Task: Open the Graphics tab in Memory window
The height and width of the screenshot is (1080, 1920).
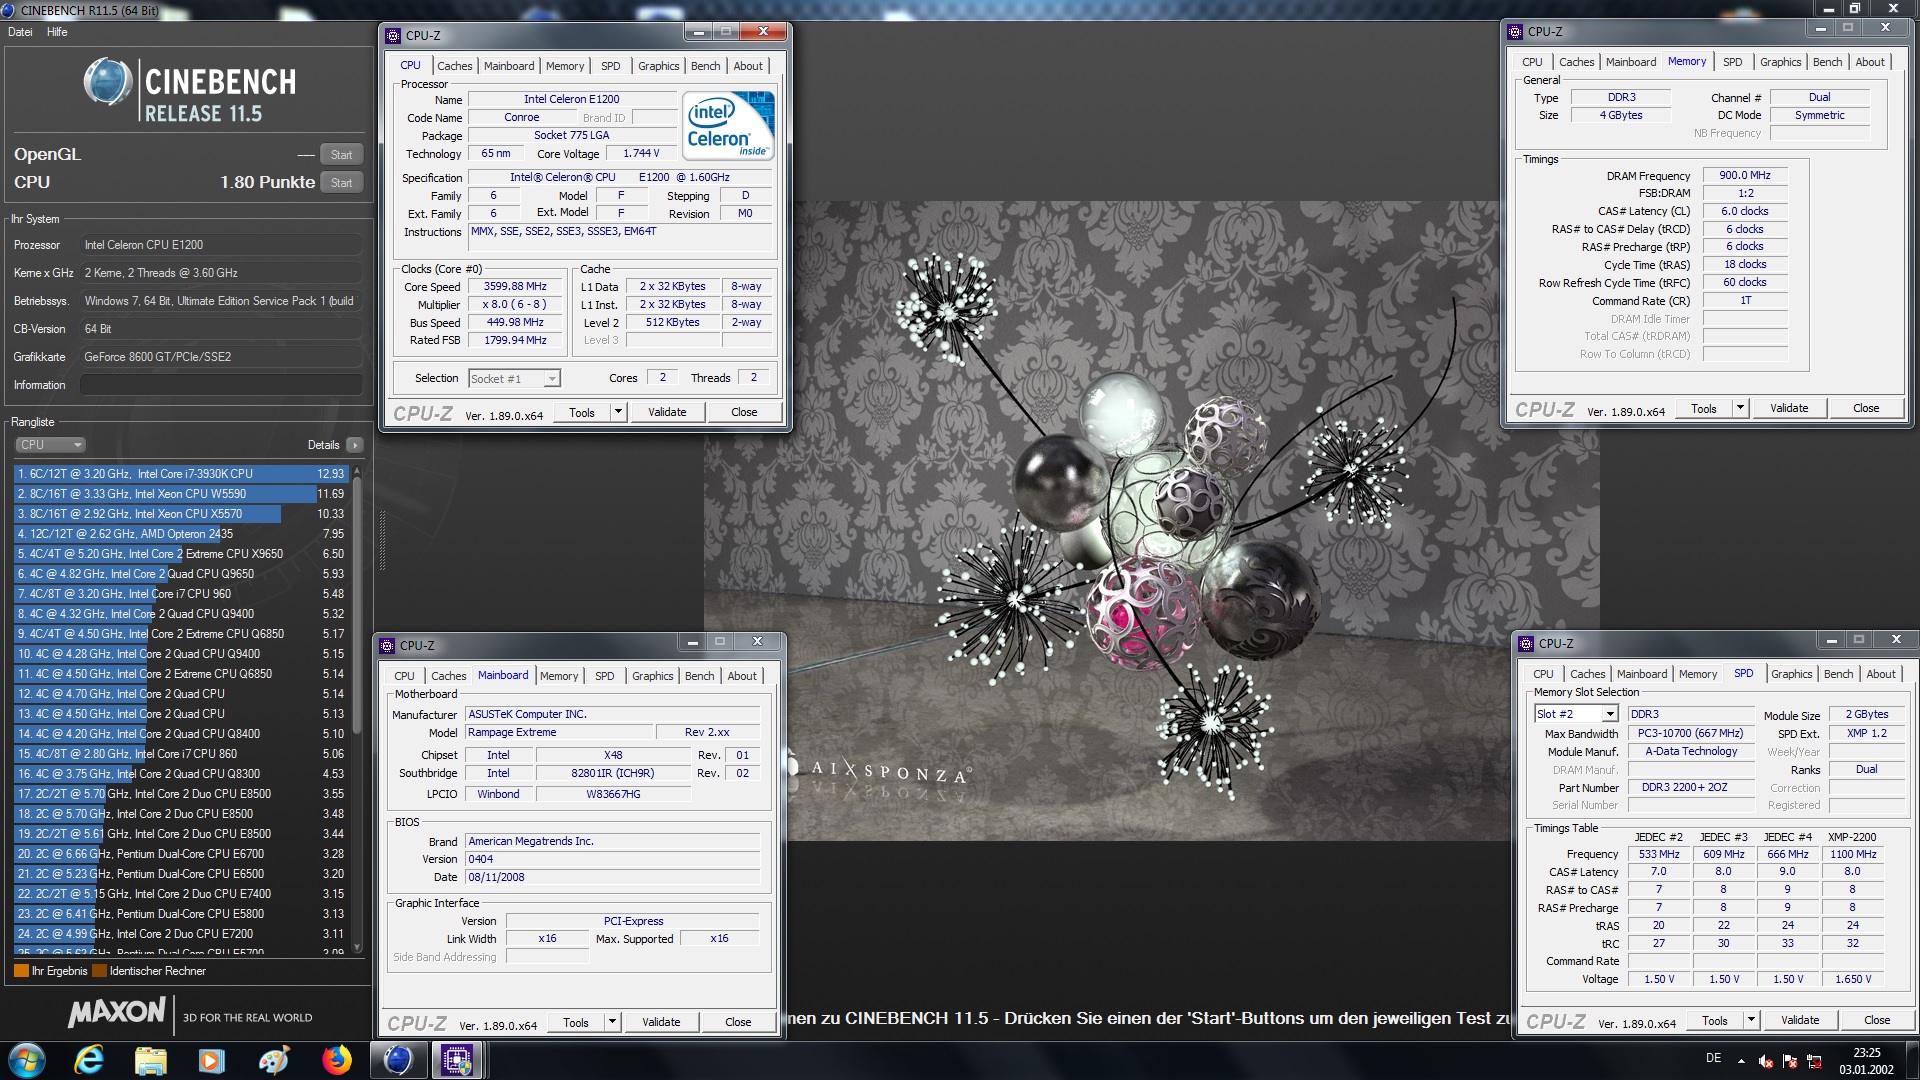Action: click(x=1780, y=62)
